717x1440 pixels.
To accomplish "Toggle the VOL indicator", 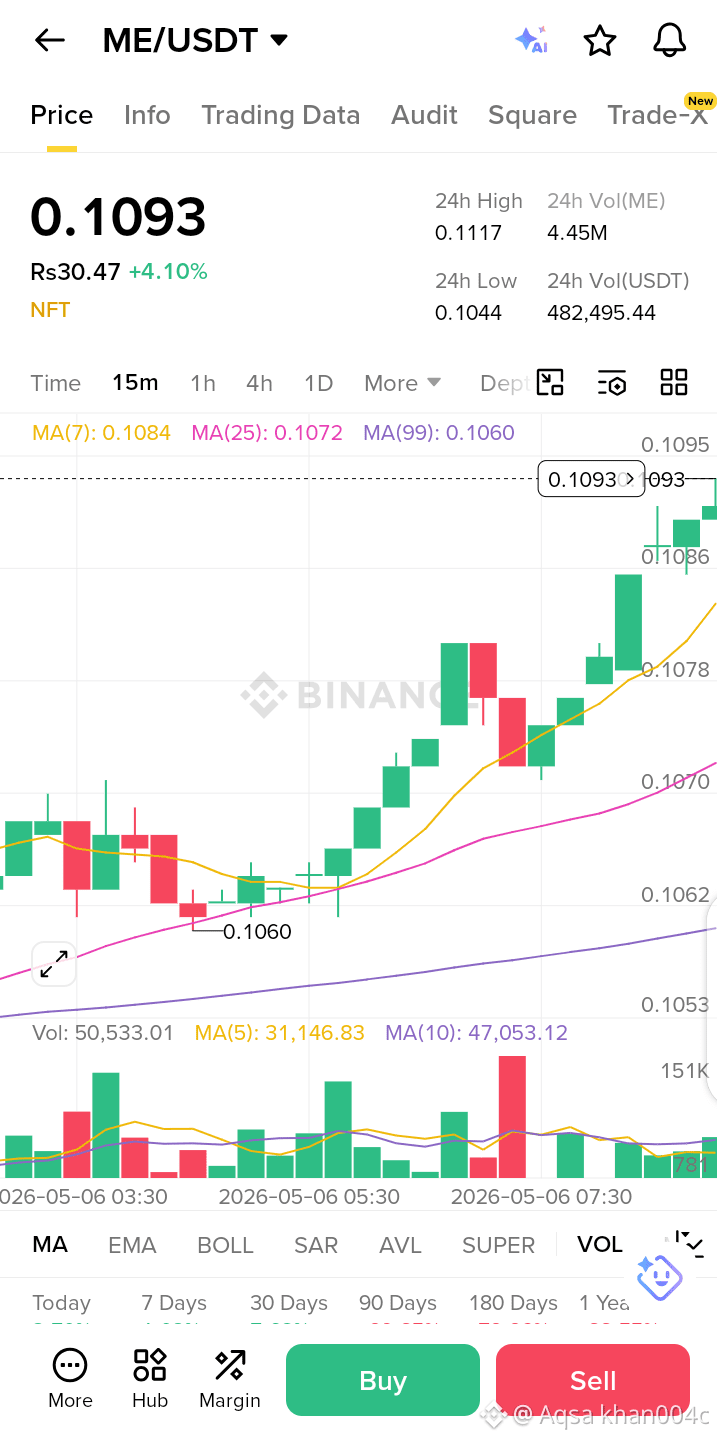I will 600,1245.
